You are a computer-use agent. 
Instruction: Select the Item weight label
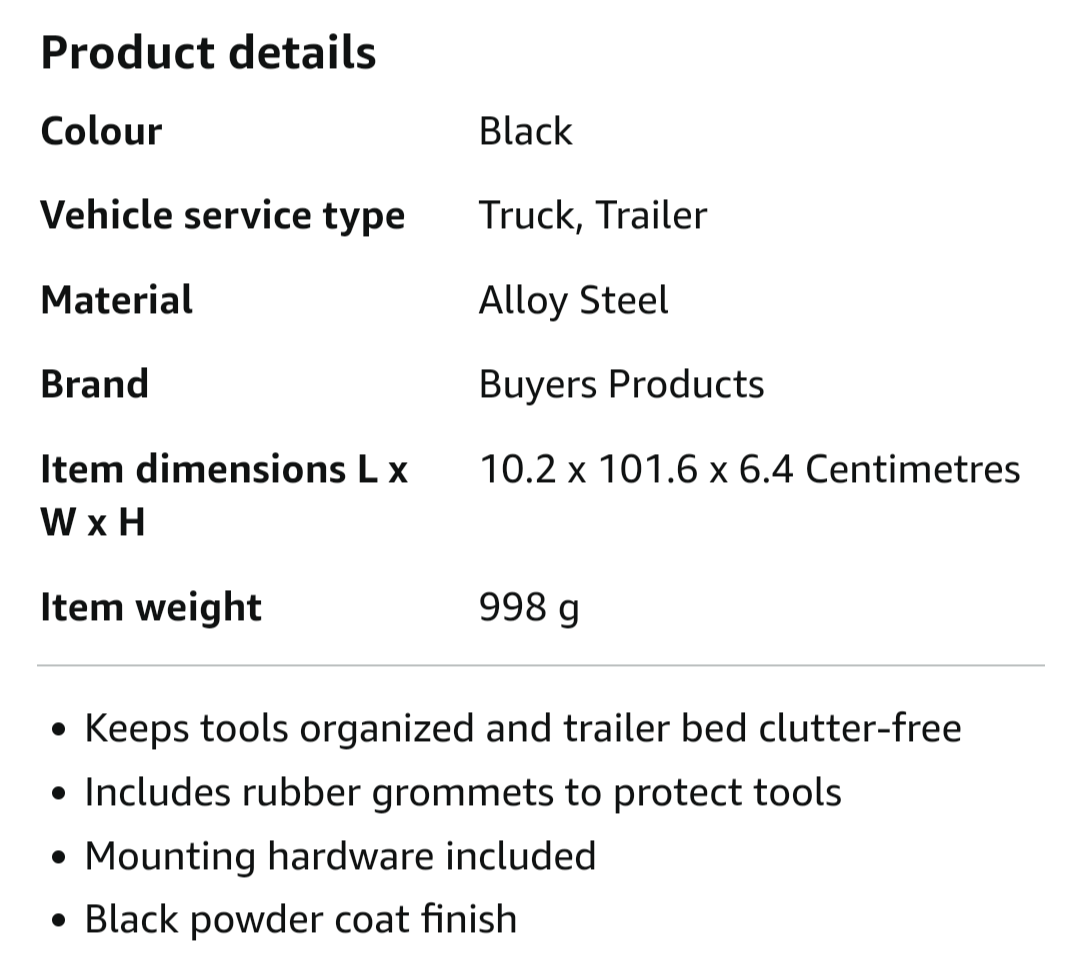151,607
